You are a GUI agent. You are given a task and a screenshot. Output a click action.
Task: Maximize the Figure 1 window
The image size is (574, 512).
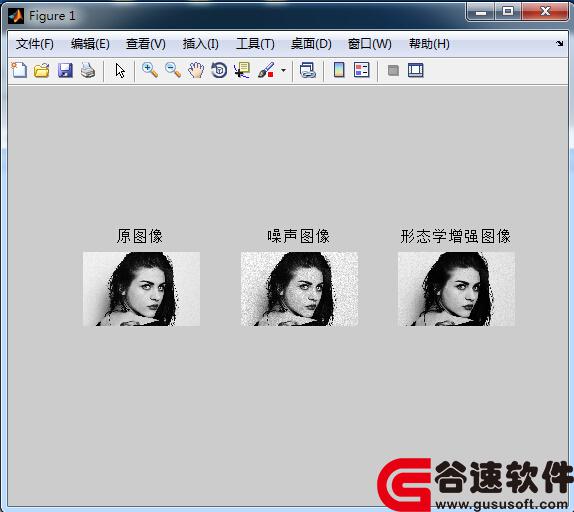[508, 12]
